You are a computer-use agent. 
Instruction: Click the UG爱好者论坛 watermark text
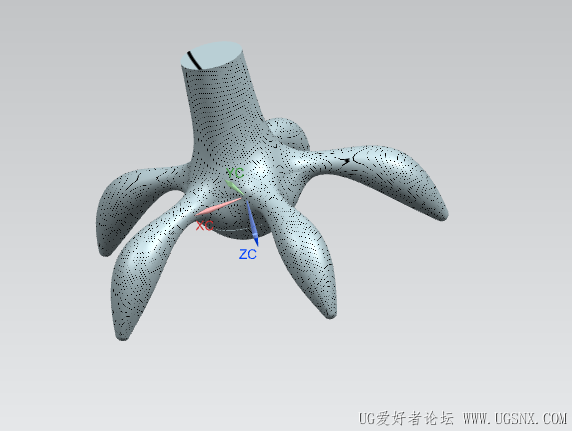tap(406, 418)
